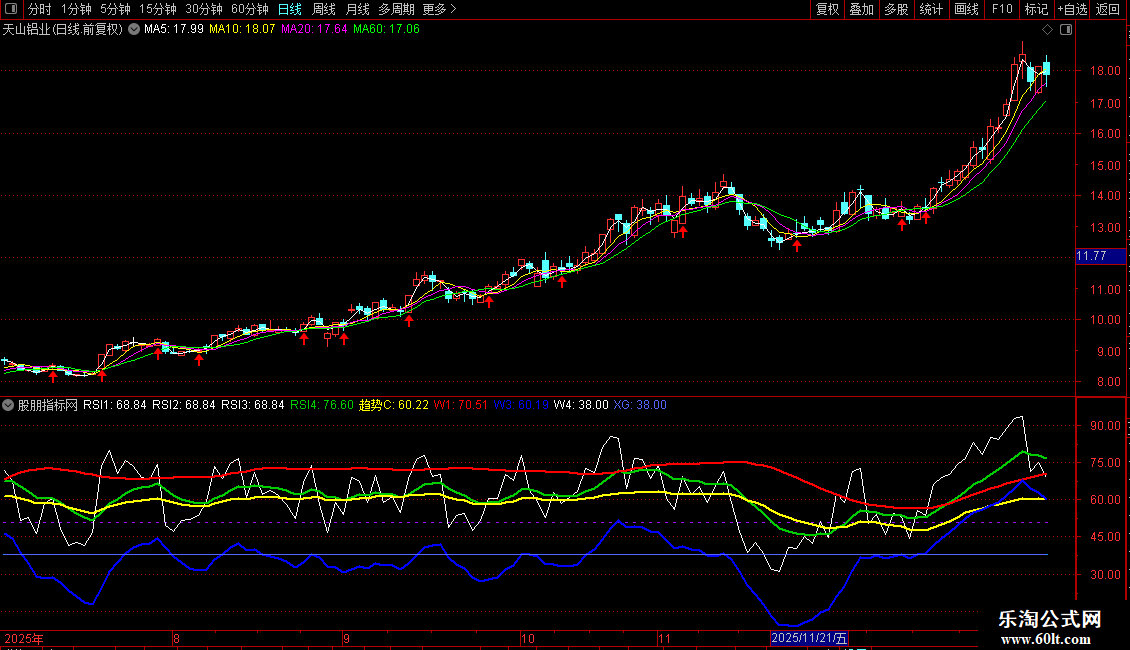Switch to 5分钟 period
Viewport: 1130px width, 650px height.
[115, 9]
